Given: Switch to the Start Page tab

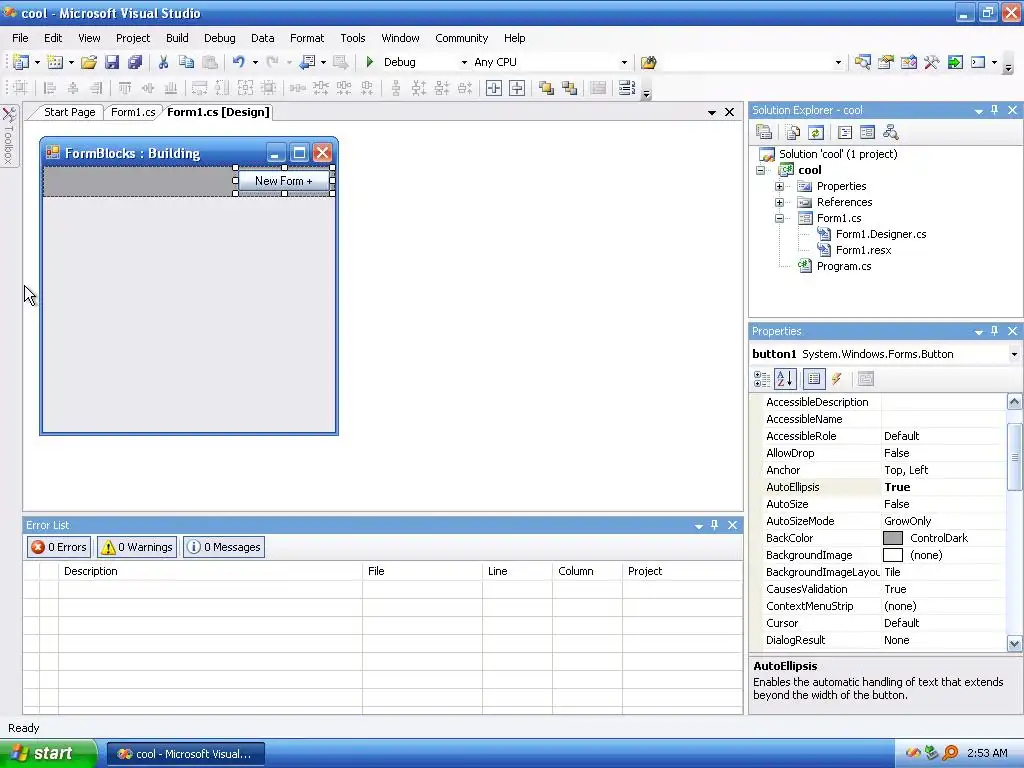Looking at the screenshot, I should pyautogui.click(x=69, y=112).
